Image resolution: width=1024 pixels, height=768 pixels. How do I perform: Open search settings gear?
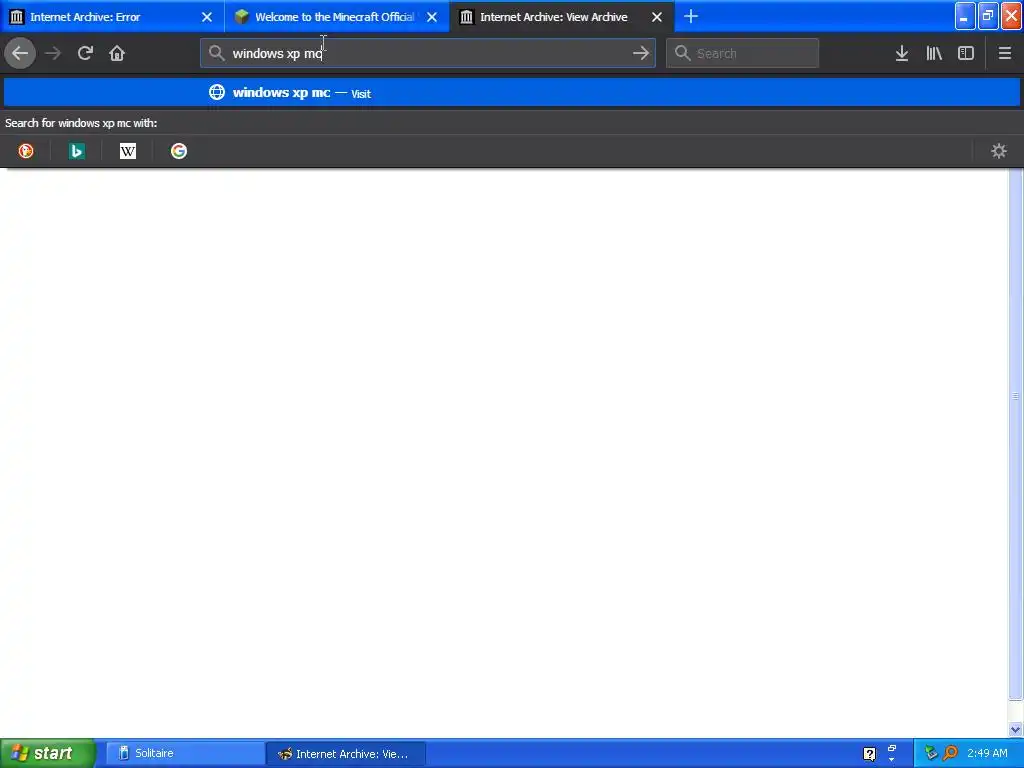(999, 152)
